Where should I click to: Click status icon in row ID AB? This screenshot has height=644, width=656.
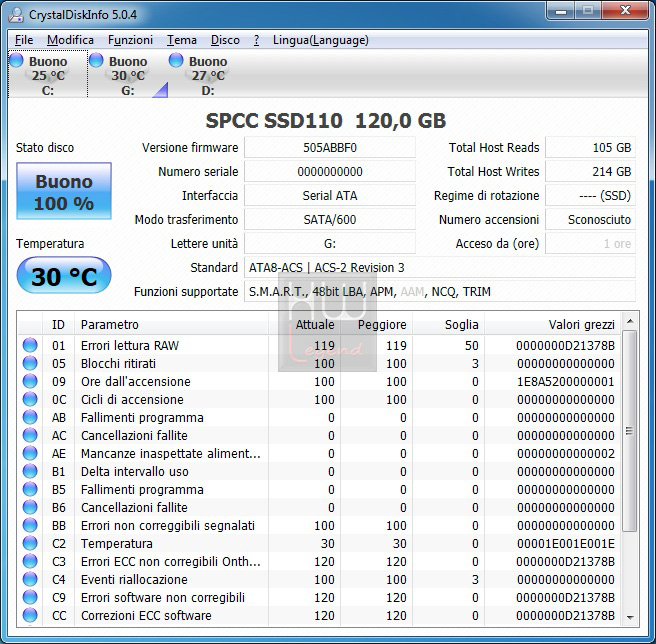(30, 417)
